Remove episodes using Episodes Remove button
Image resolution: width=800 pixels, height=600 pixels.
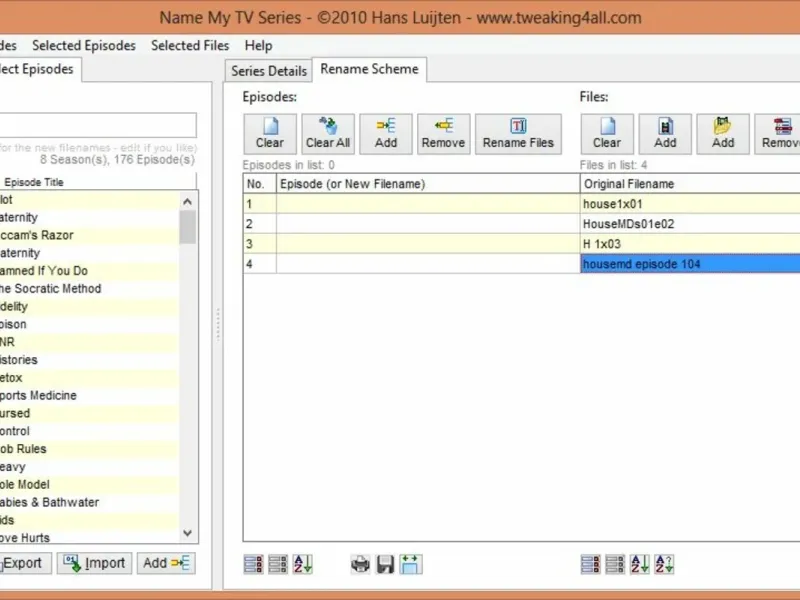[x=443, y=134]
